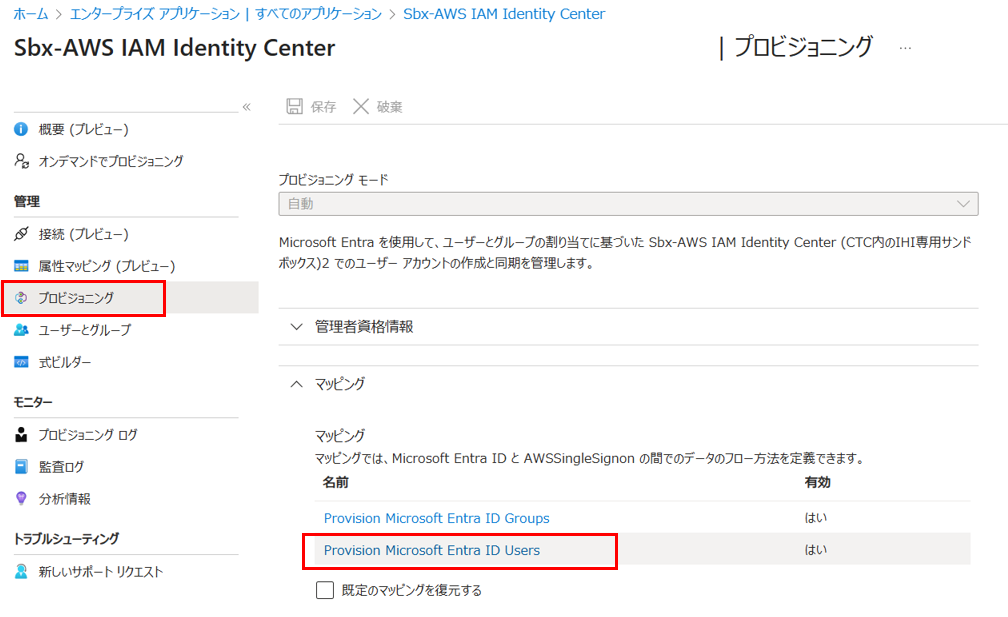Click the プロビジョニング ログ icon
This screenshot has height=617, width=1008.
point(21,435)
